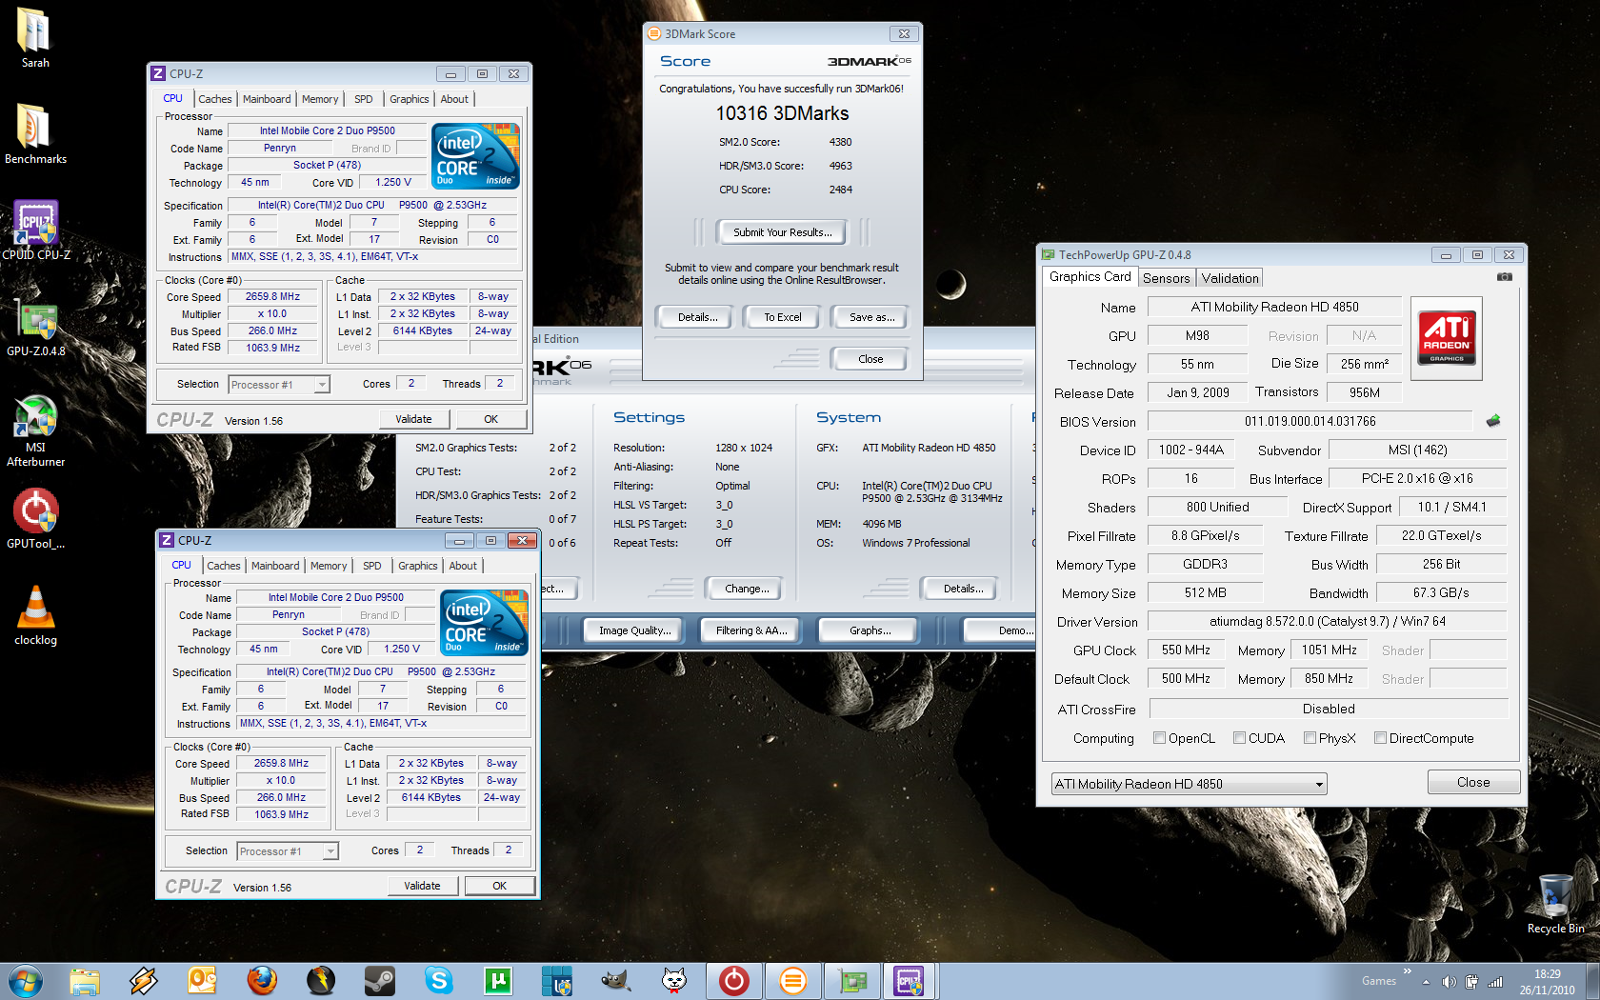Screen dimensions: 1600x1000
Task: Enable the PhysX checkbox in GPU-Z
Action: (1310, 738)
